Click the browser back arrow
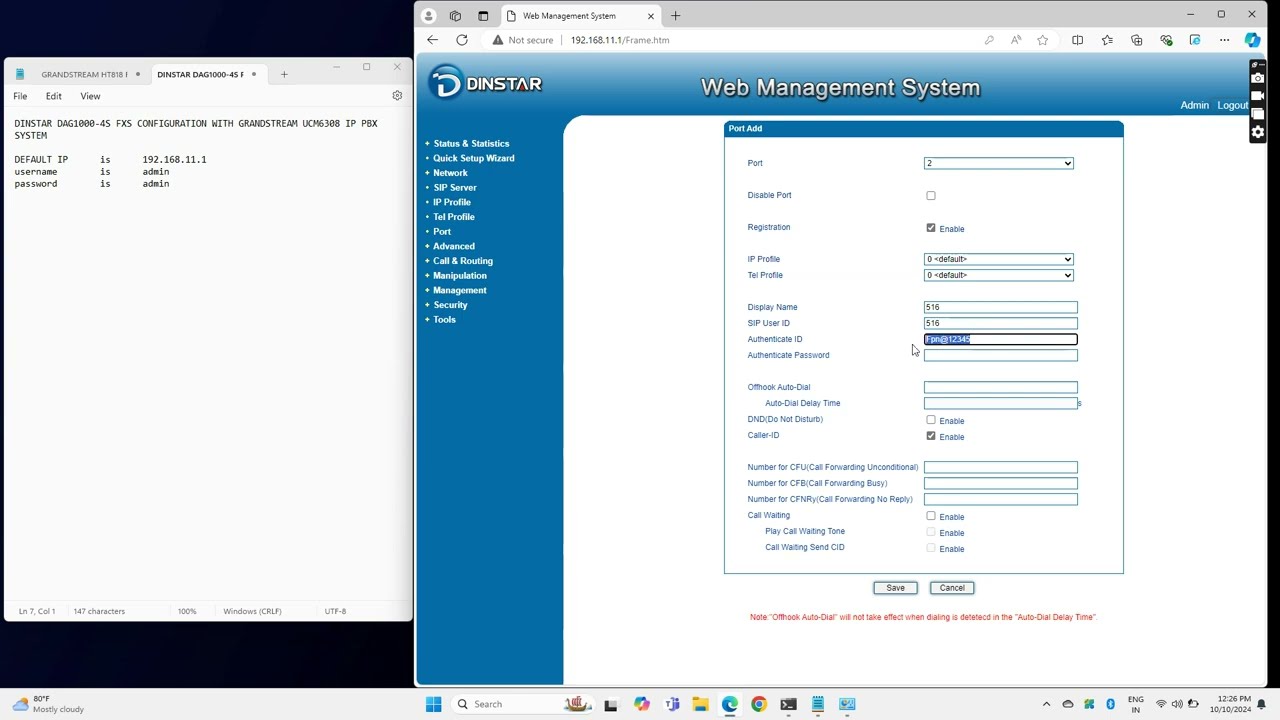 [432, 40]
